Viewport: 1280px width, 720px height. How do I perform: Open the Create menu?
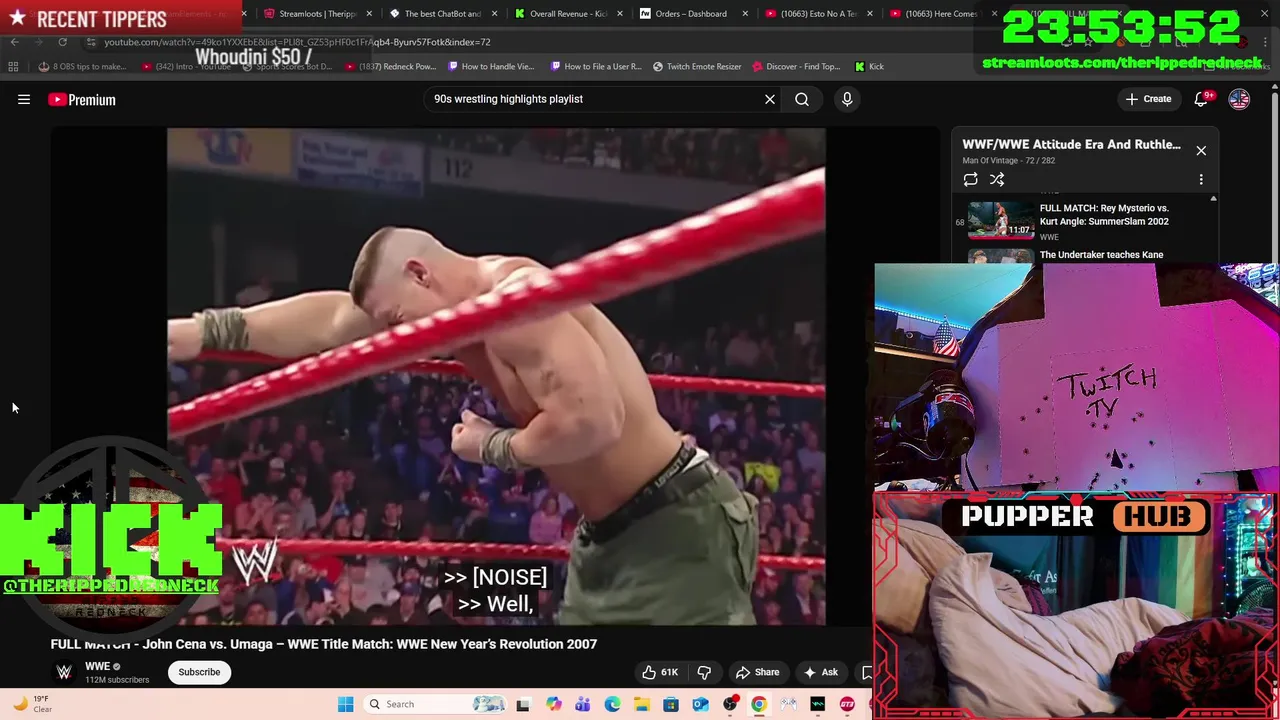pyautogui.click(x=1148, y=99)
